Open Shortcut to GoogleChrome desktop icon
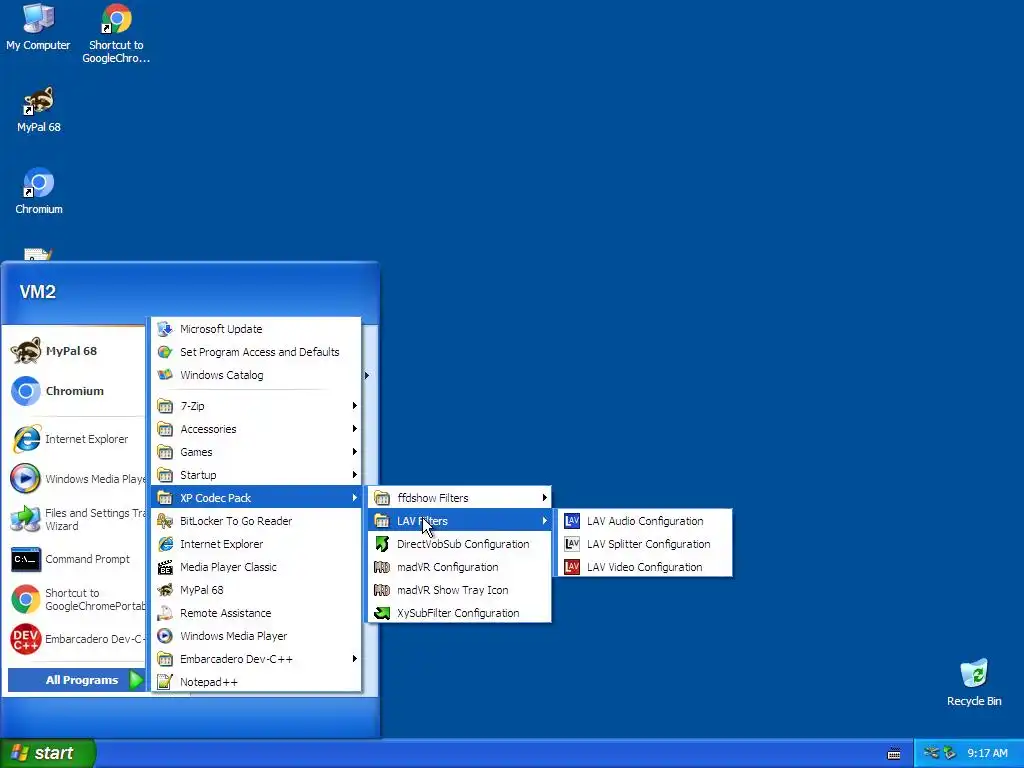 coord(116,34)
